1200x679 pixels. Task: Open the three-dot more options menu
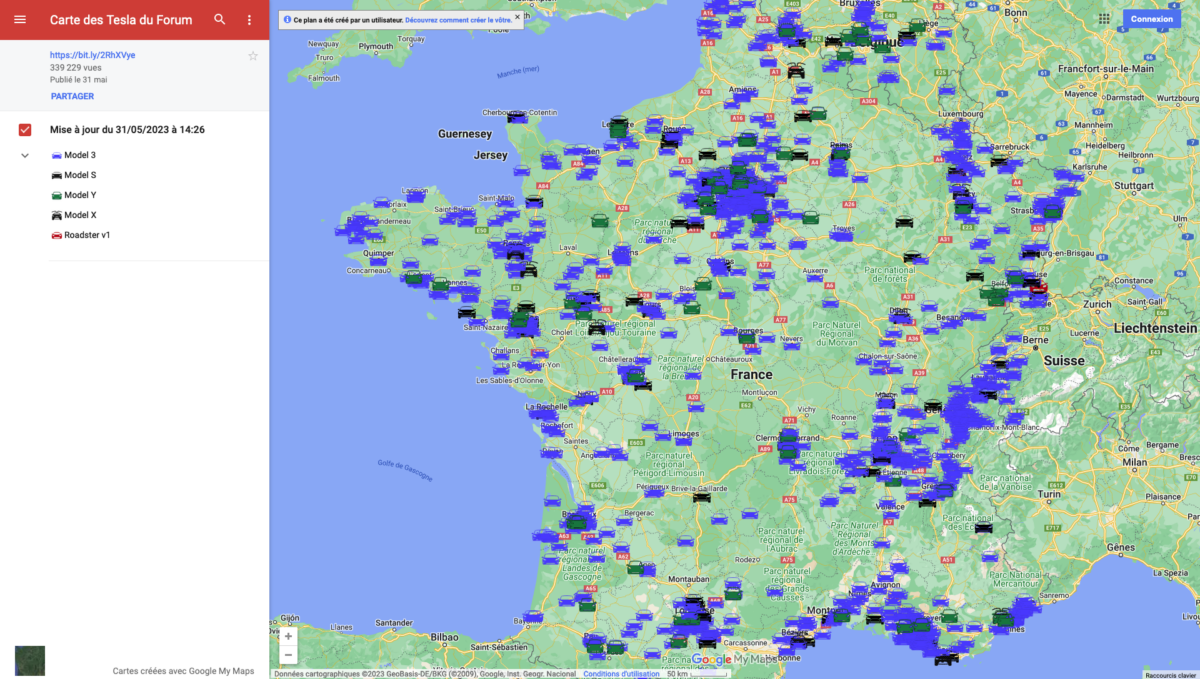249,20
